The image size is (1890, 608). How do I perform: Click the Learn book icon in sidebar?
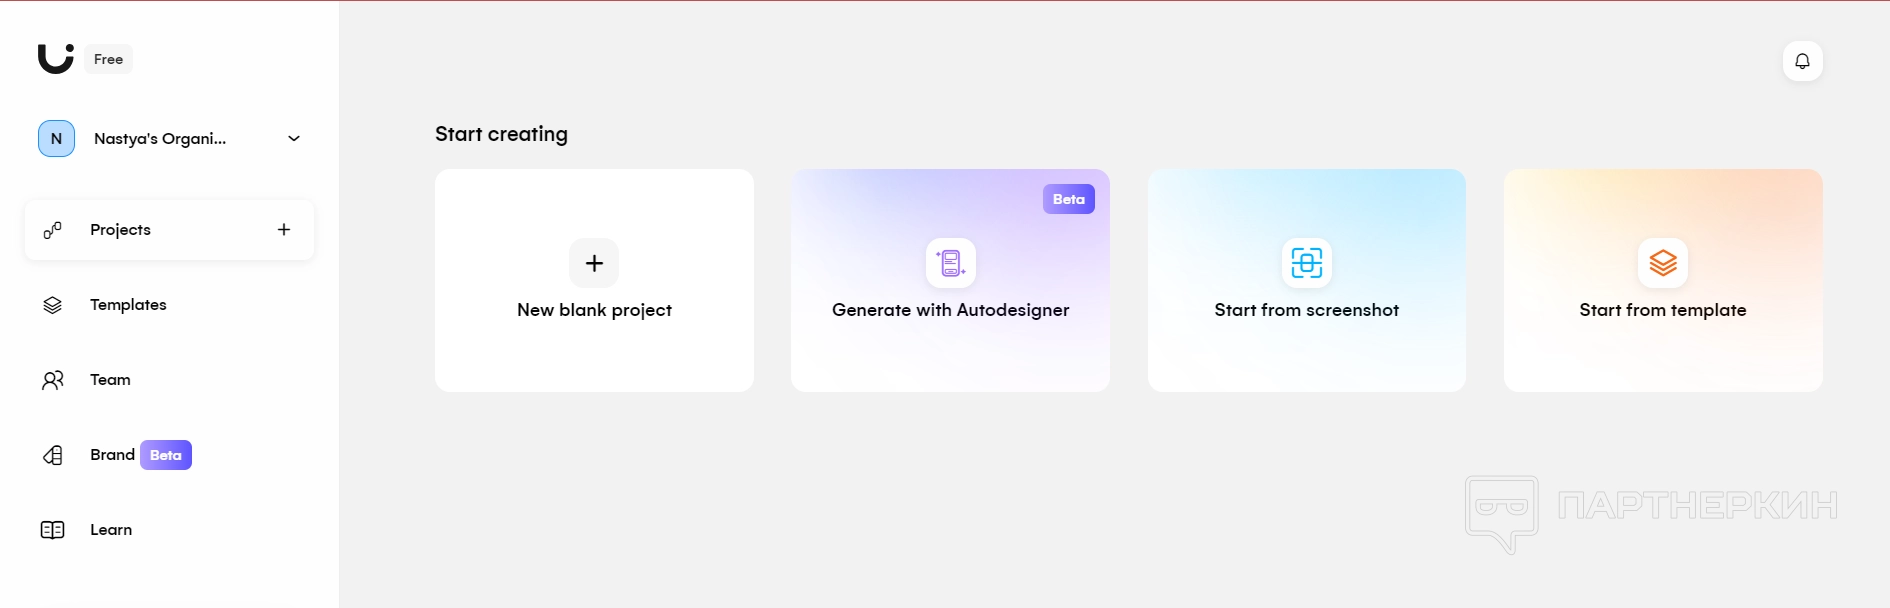(53, 530)
